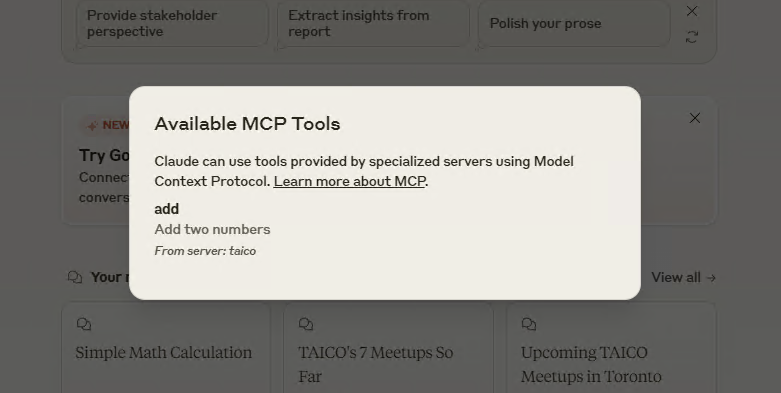Image resolution: width=781 pixels, height=393 pixels.
Task: Click the From server: taico label
Action: 205,251
